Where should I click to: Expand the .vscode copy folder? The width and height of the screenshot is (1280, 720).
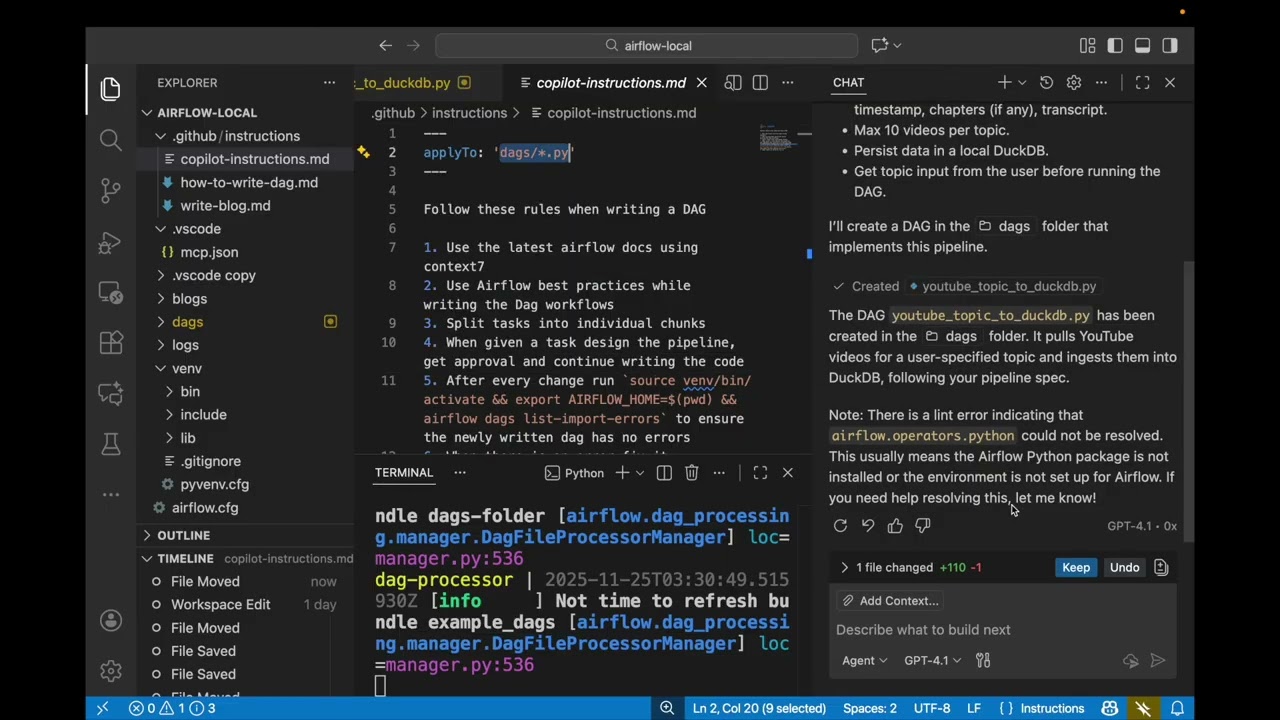tap(161, 275)
